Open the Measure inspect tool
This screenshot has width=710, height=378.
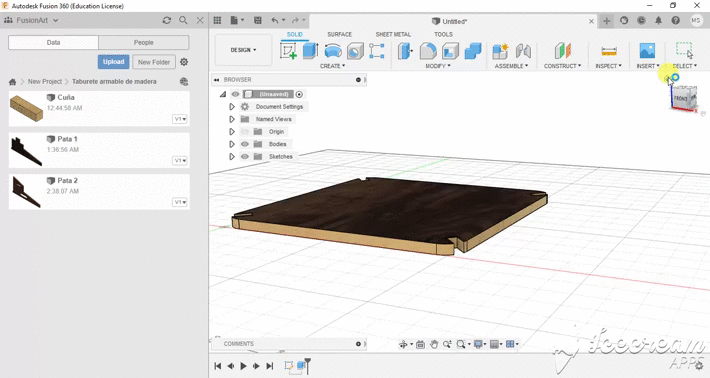click(609, 51)
